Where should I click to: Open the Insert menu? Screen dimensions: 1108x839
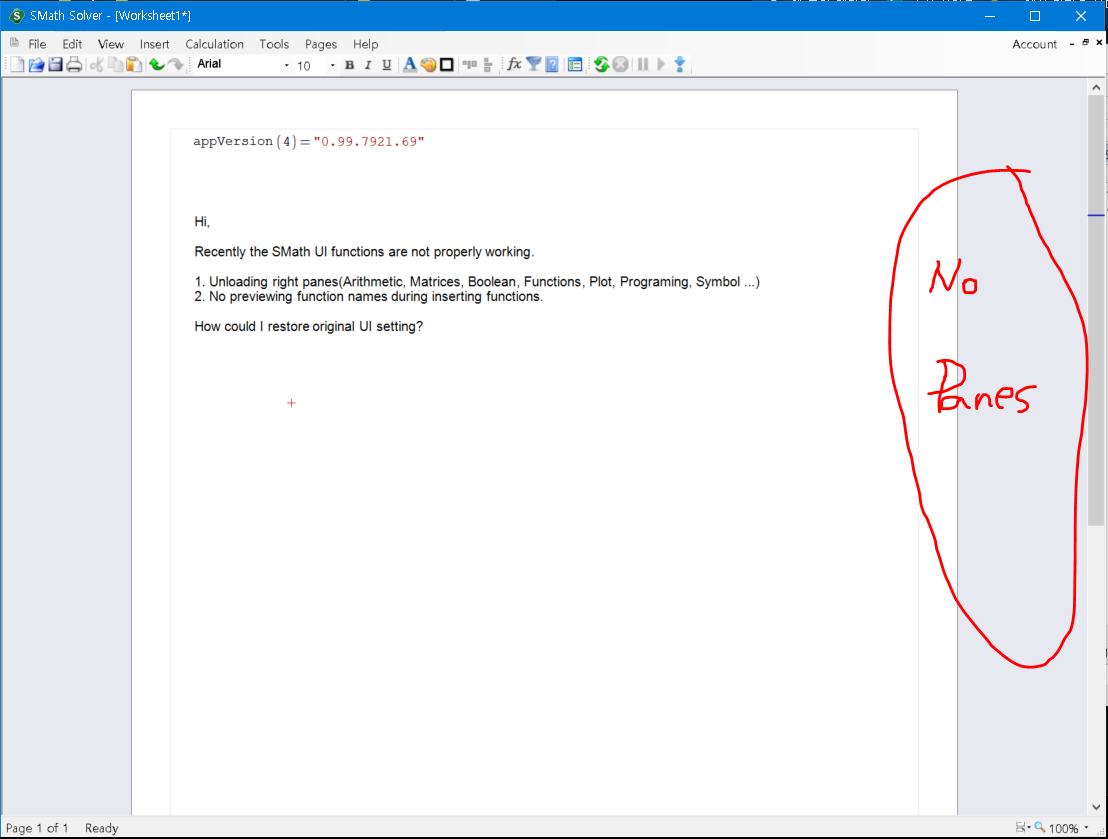(154, 44)
